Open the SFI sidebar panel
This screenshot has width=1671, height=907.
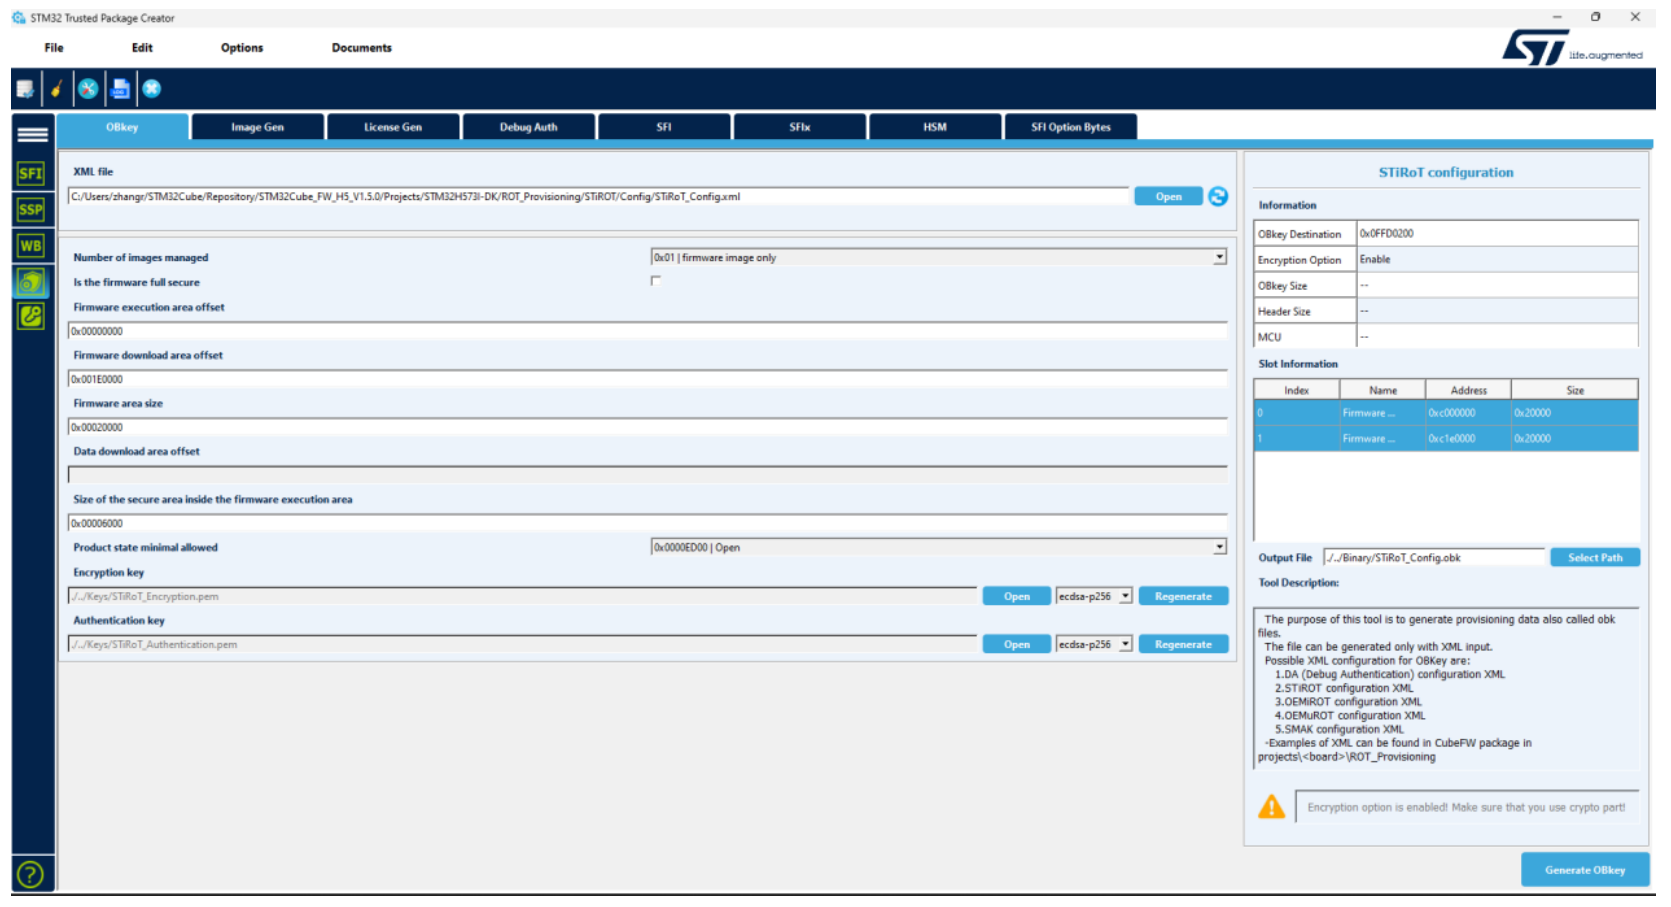click(x=31, y=174)
